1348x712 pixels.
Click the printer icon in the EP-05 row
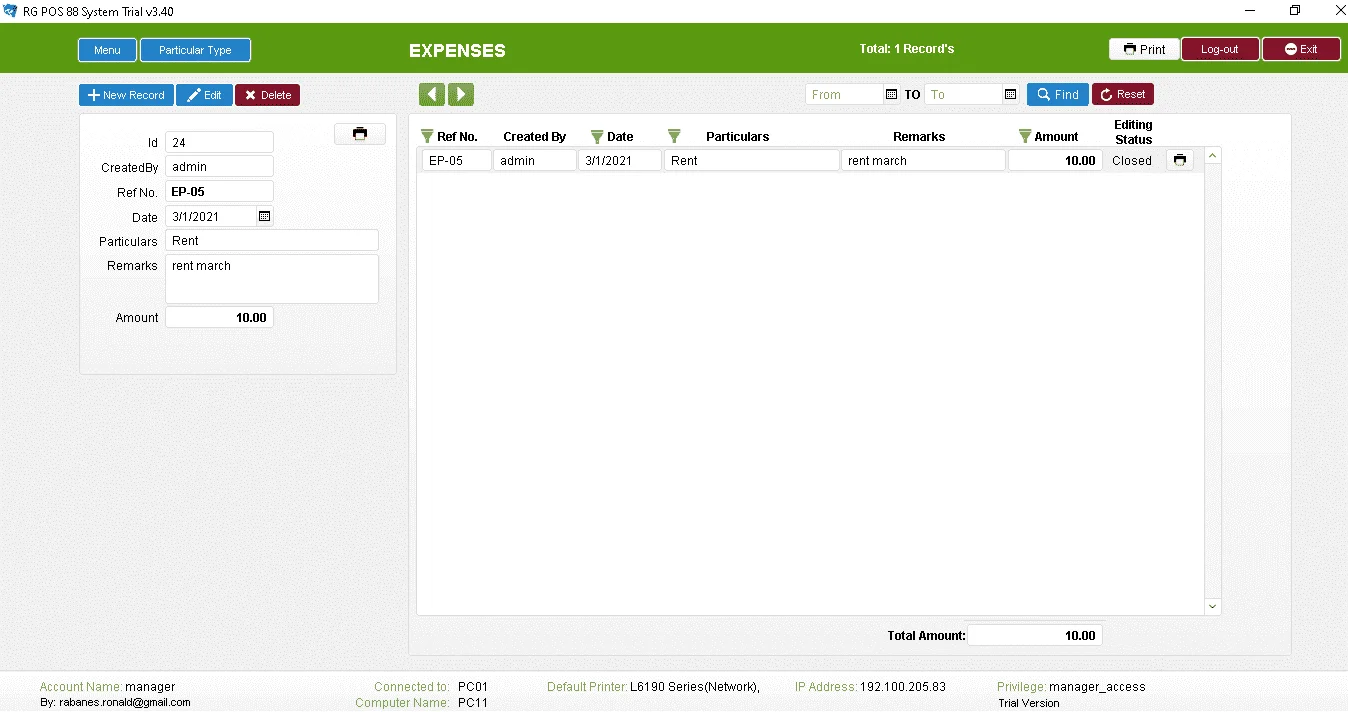[1180, 160]
